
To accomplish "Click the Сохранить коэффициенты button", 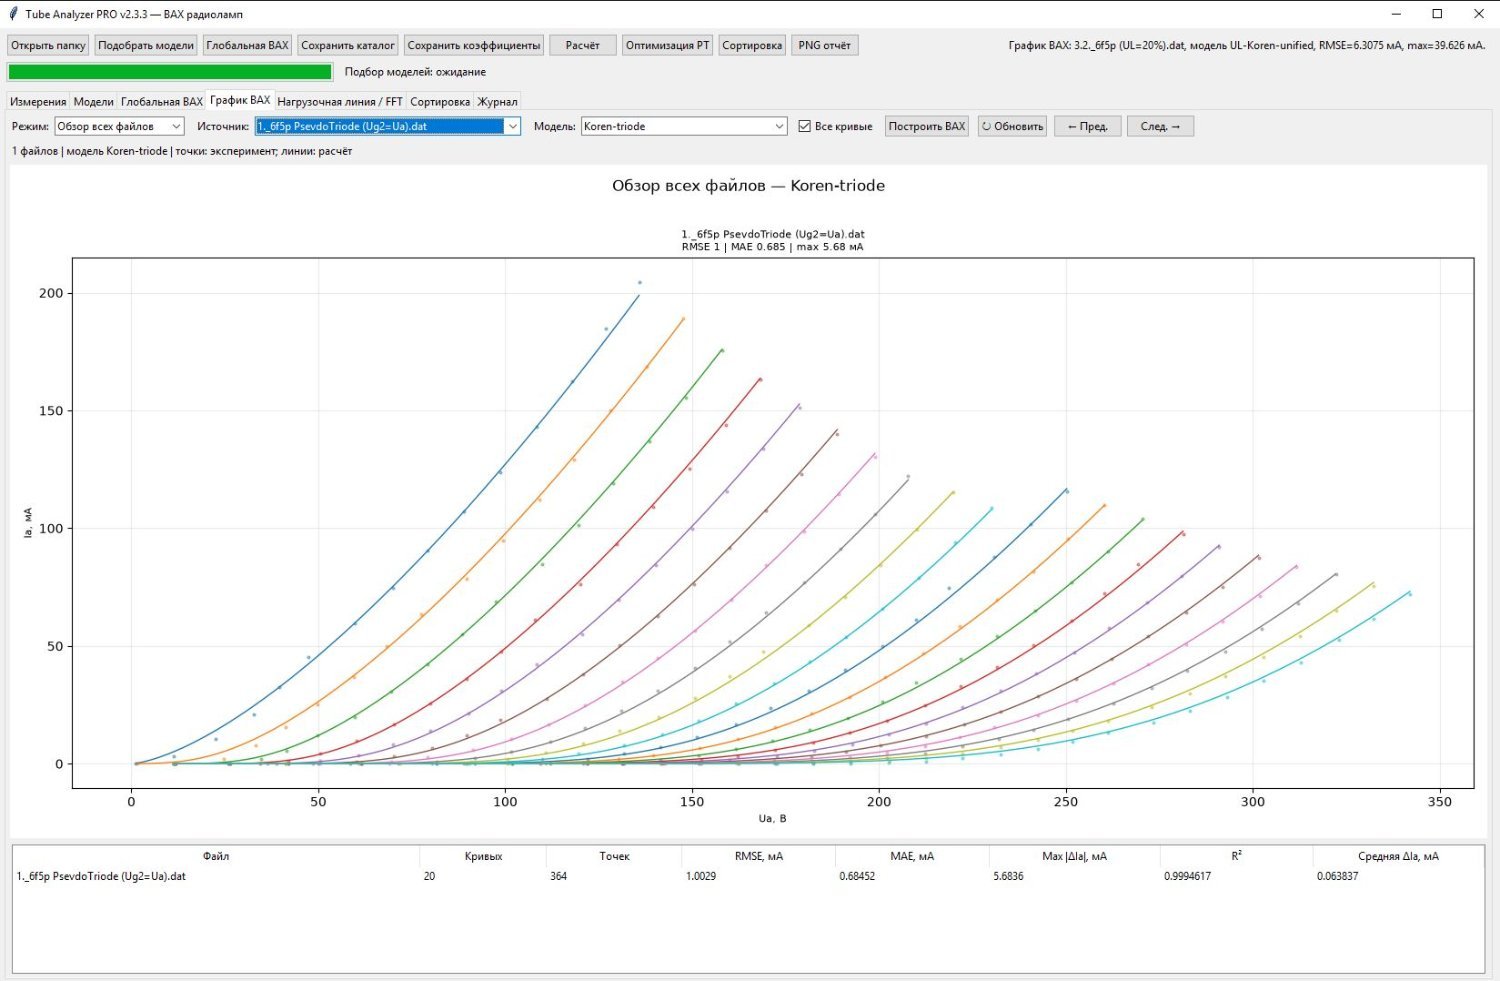I will coord(474,45).
